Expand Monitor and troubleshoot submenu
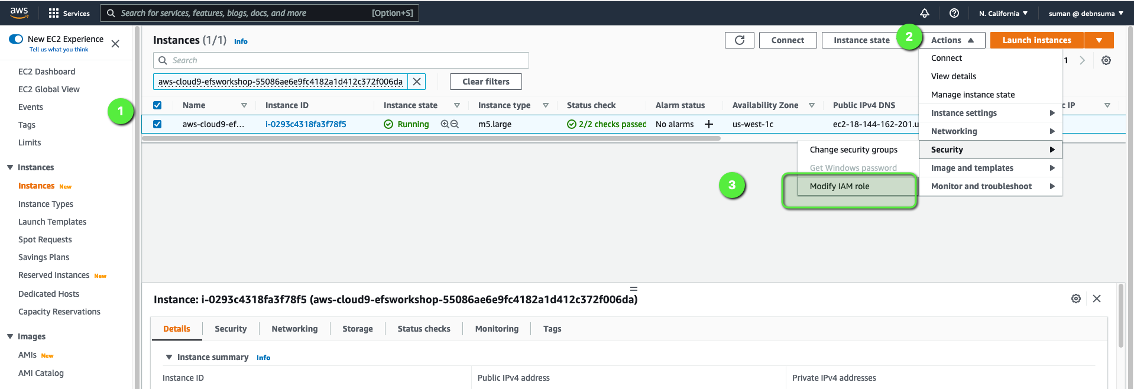This screenshot has height=389, width=1135. 990,186
